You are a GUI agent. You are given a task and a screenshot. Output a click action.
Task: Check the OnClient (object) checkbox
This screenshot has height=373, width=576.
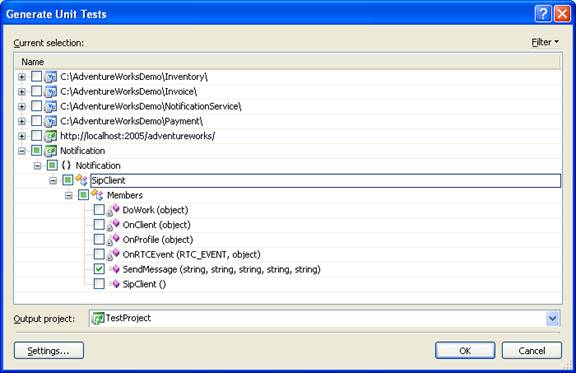coord(99,225)
